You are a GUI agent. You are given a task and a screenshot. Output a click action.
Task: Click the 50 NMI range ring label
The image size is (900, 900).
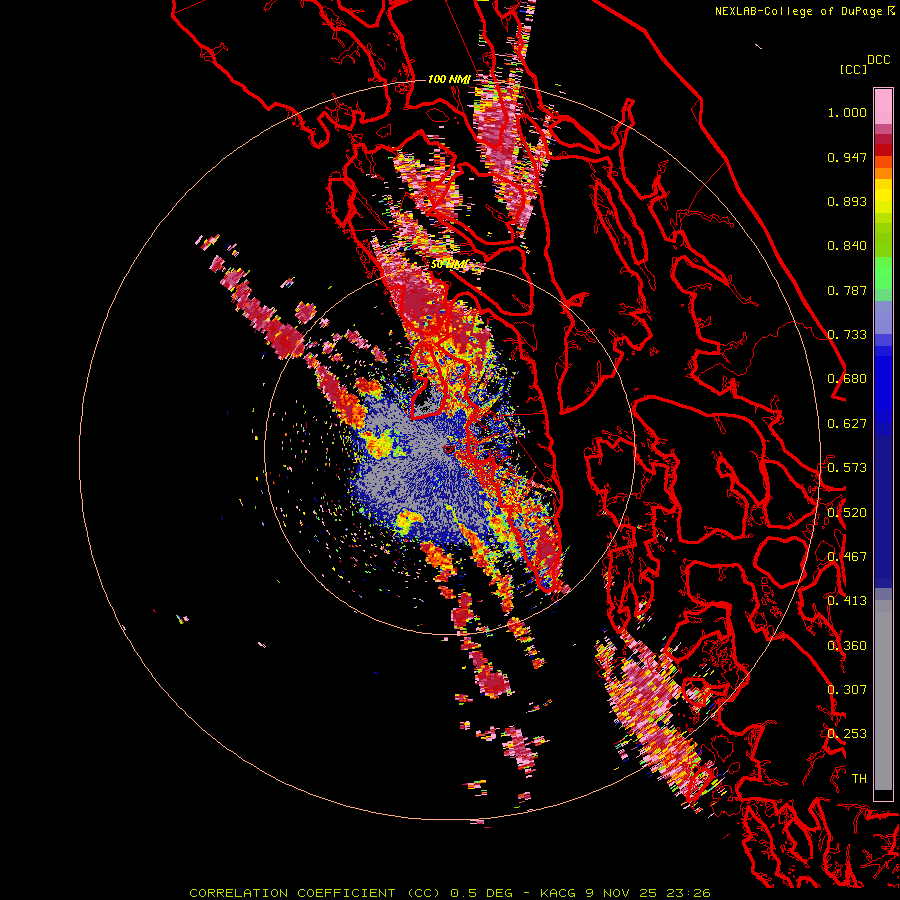[449, 265]
